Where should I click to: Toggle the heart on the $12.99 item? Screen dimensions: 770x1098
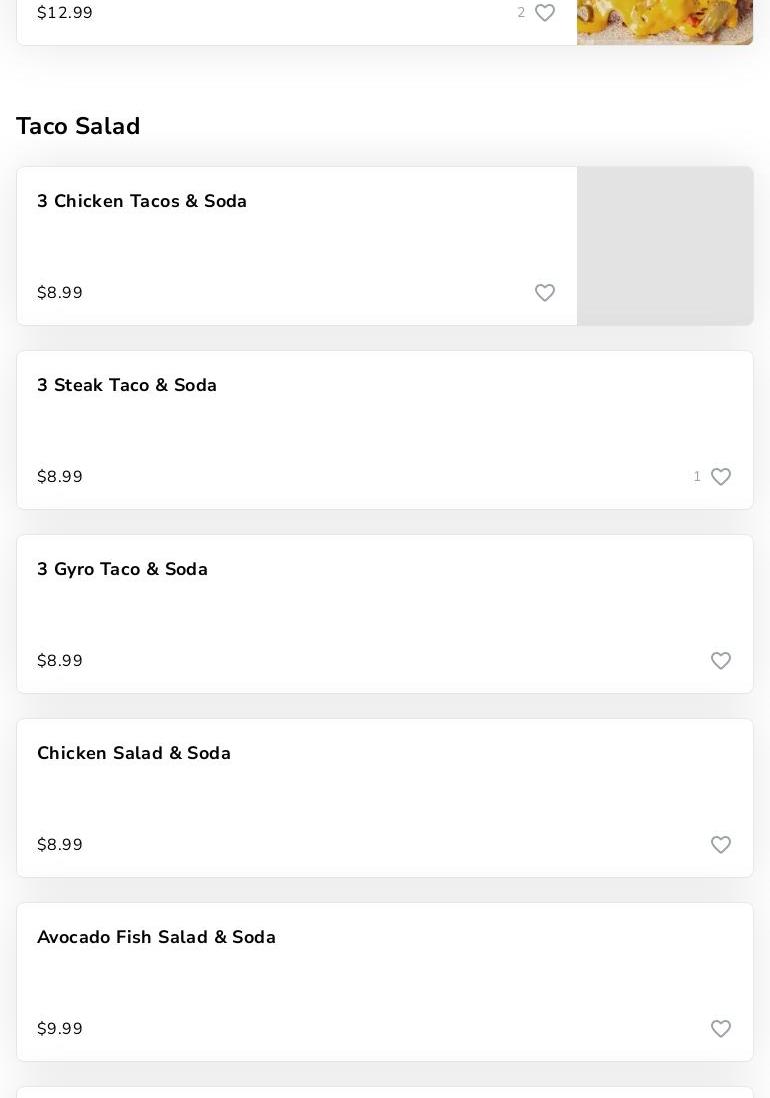[545, 13]
